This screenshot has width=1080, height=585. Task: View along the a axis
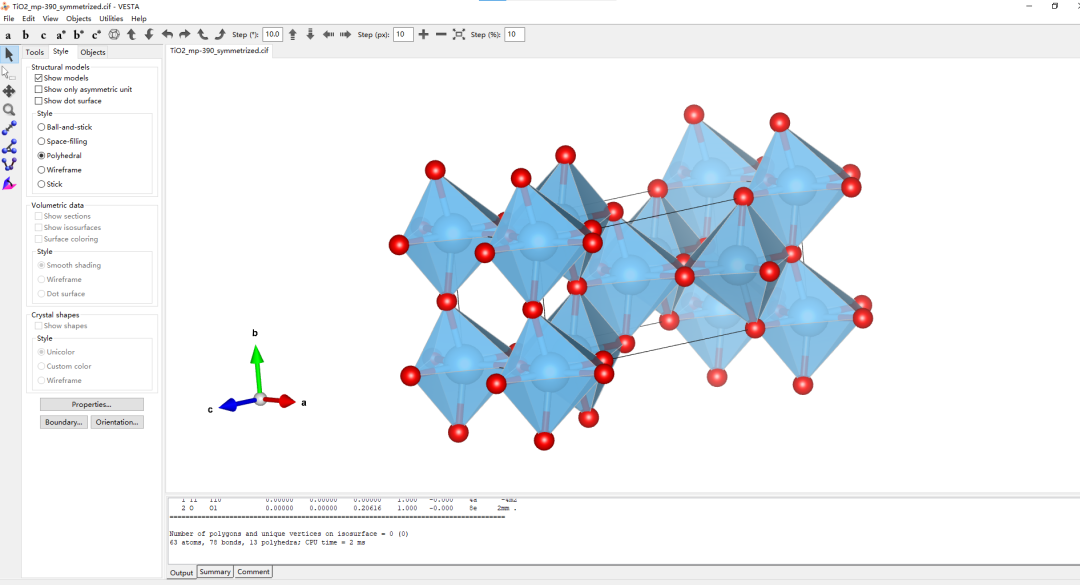9,35
